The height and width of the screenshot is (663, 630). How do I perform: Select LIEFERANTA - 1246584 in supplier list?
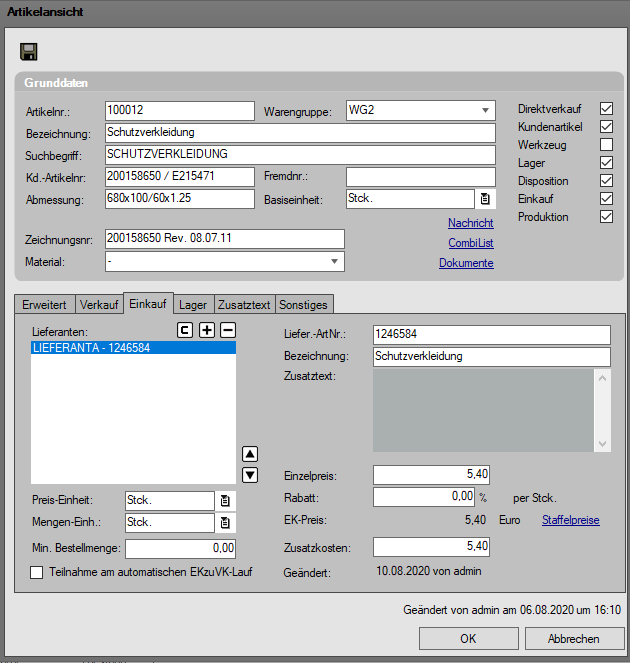coord(133,348)
